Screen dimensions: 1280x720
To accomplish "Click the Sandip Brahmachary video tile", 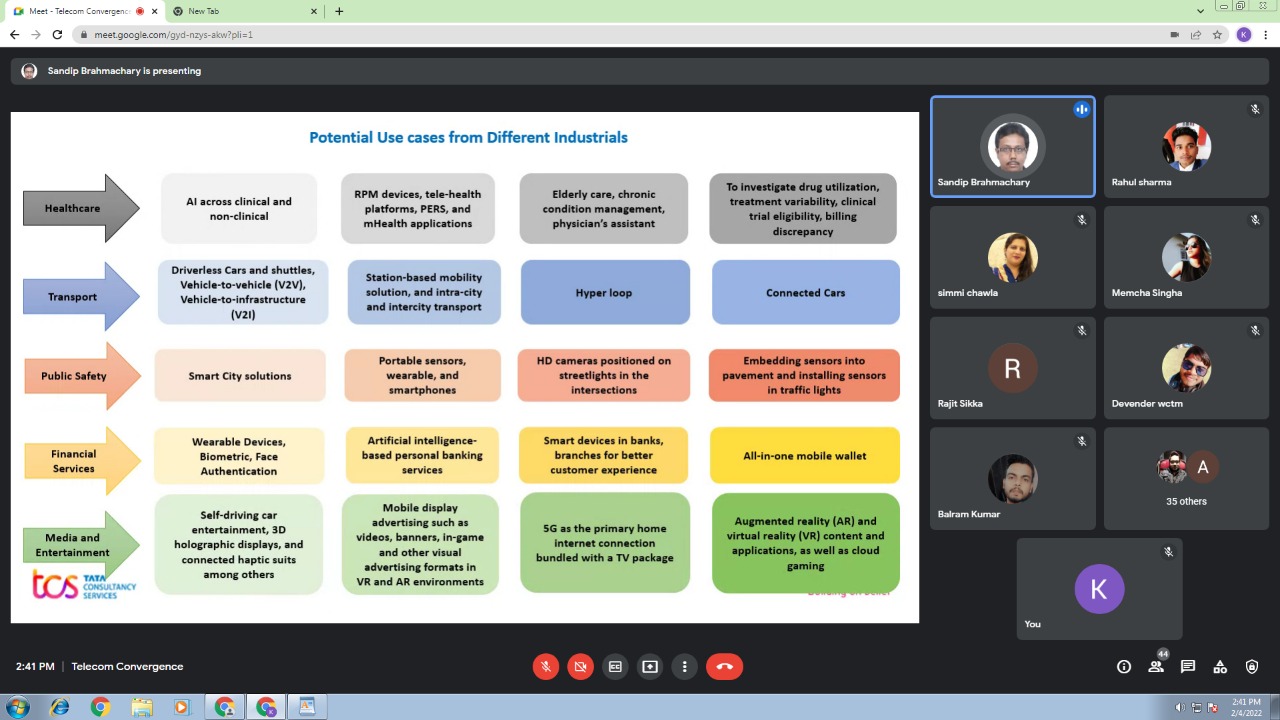I will coord(1012,147).
